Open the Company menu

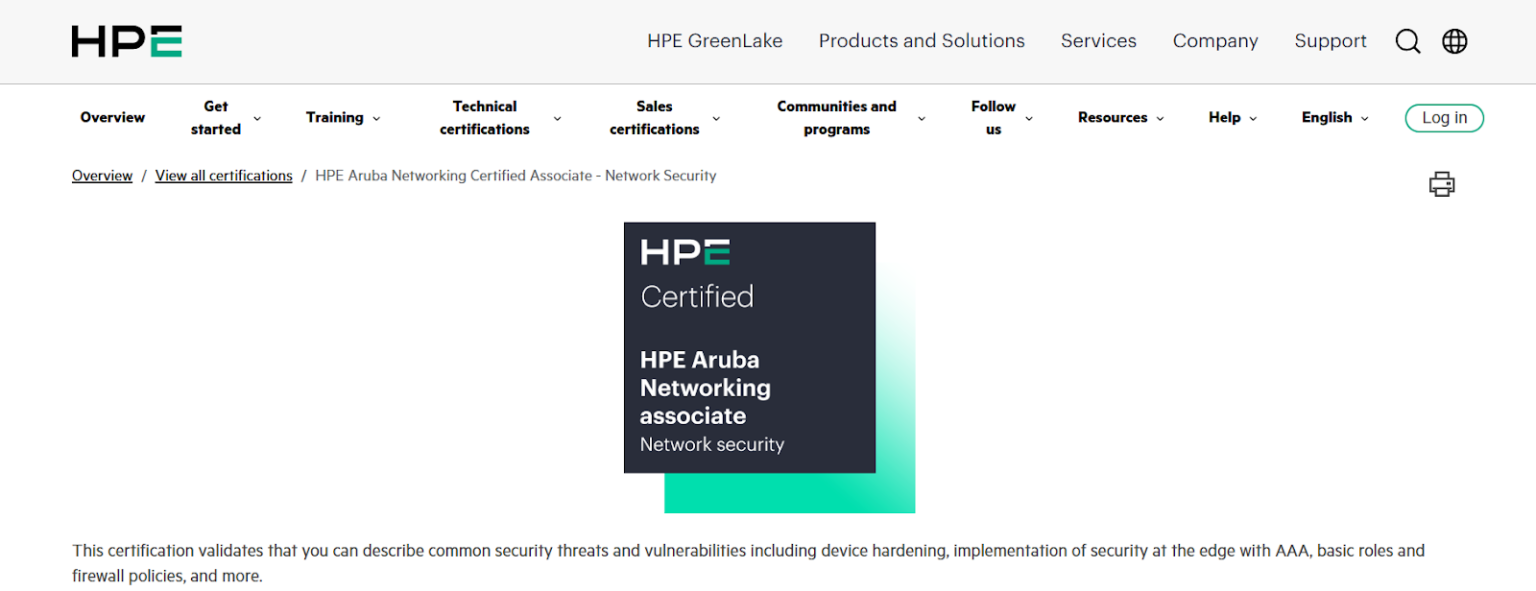1216,41
